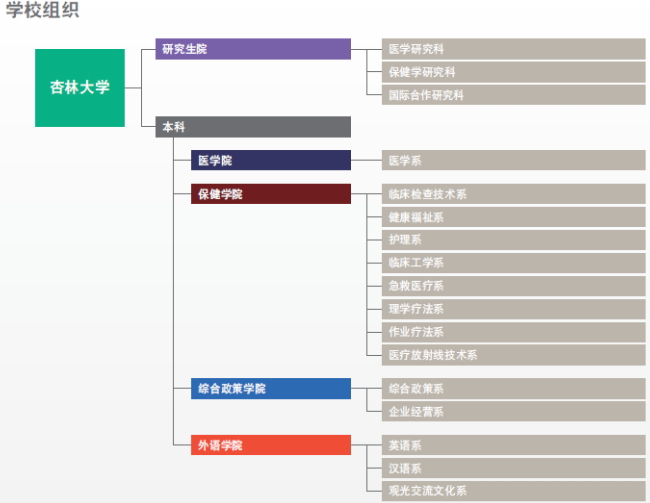
Task: Select the 作业疗法系 department row
Action: tap(513, 332)
